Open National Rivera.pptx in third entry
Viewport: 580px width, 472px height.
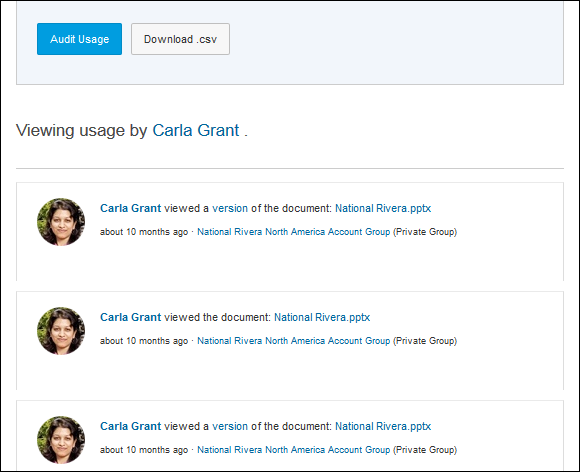pyautogui.click(x=383, y=426)
